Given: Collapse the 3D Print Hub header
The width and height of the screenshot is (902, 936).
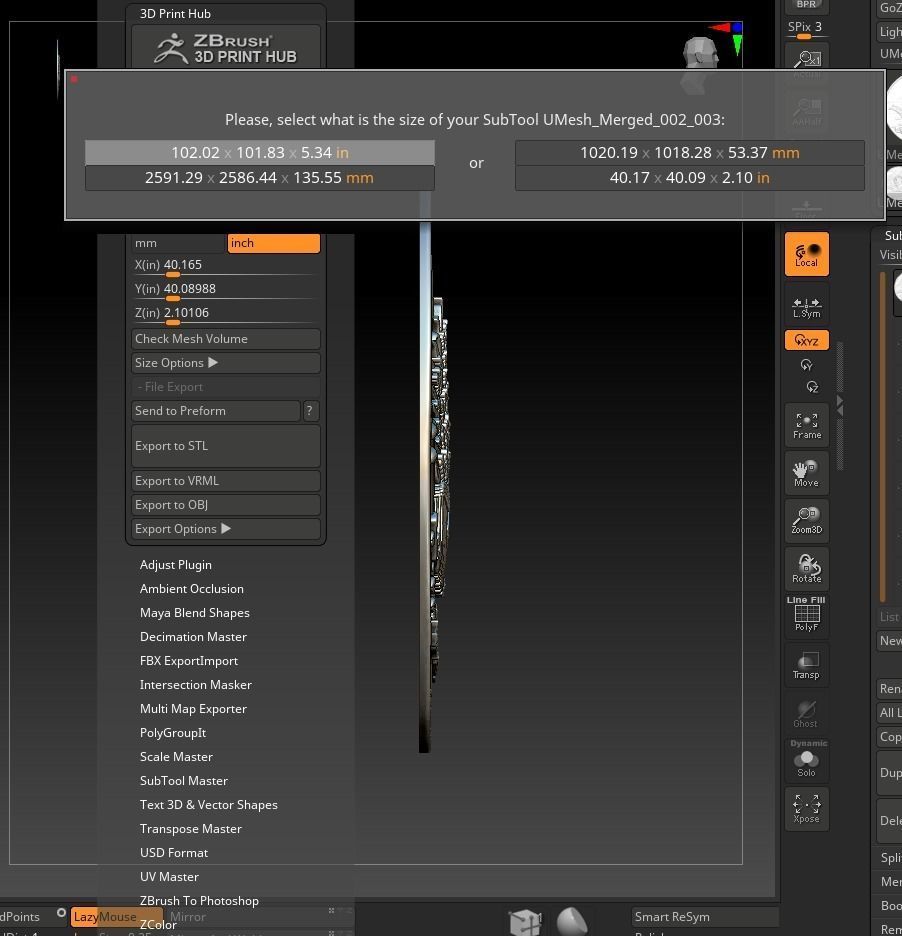Looking at the screenshot, I should point(175,13).
